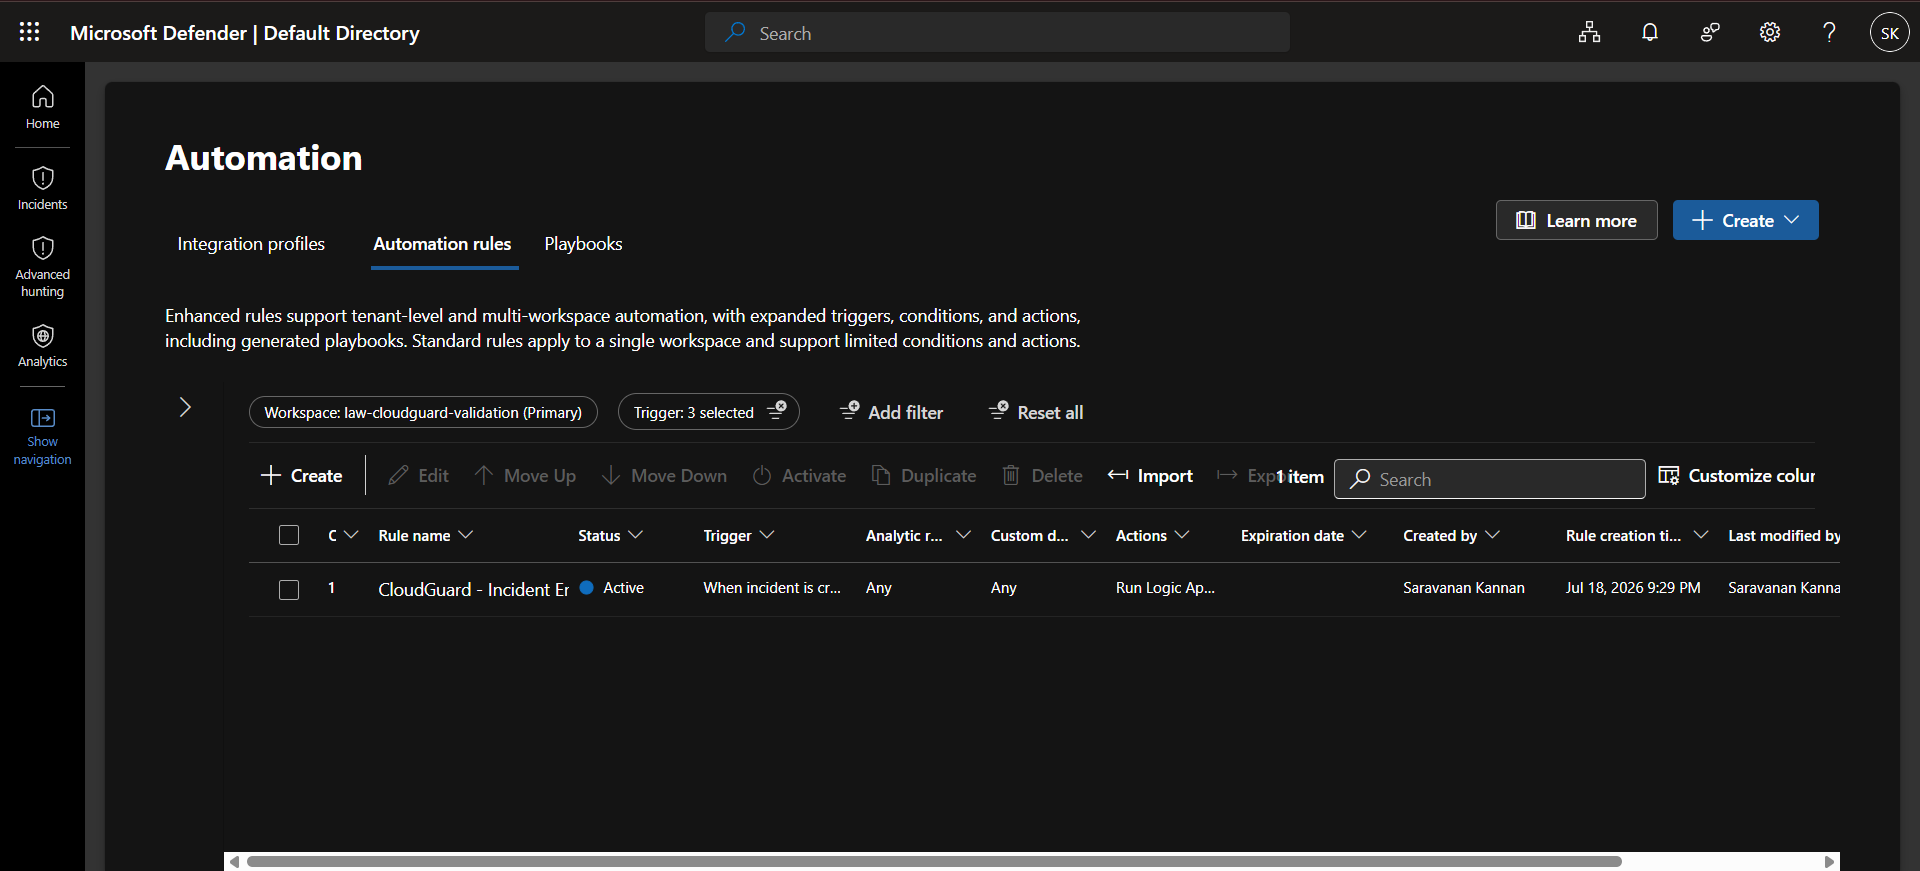
Task: Open the help question mark
Action: click(x=1829, y=32)
